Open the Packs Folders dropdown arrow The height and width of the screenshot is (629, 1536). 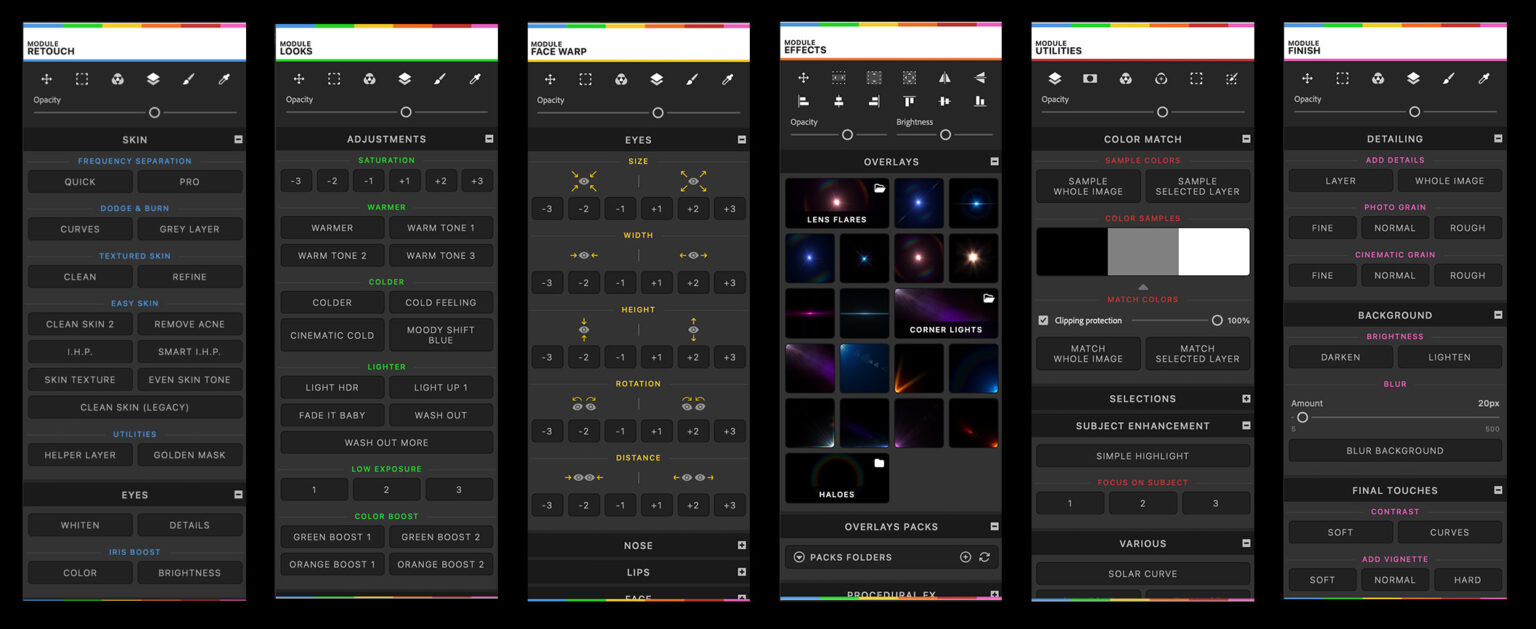click(799, 557)
